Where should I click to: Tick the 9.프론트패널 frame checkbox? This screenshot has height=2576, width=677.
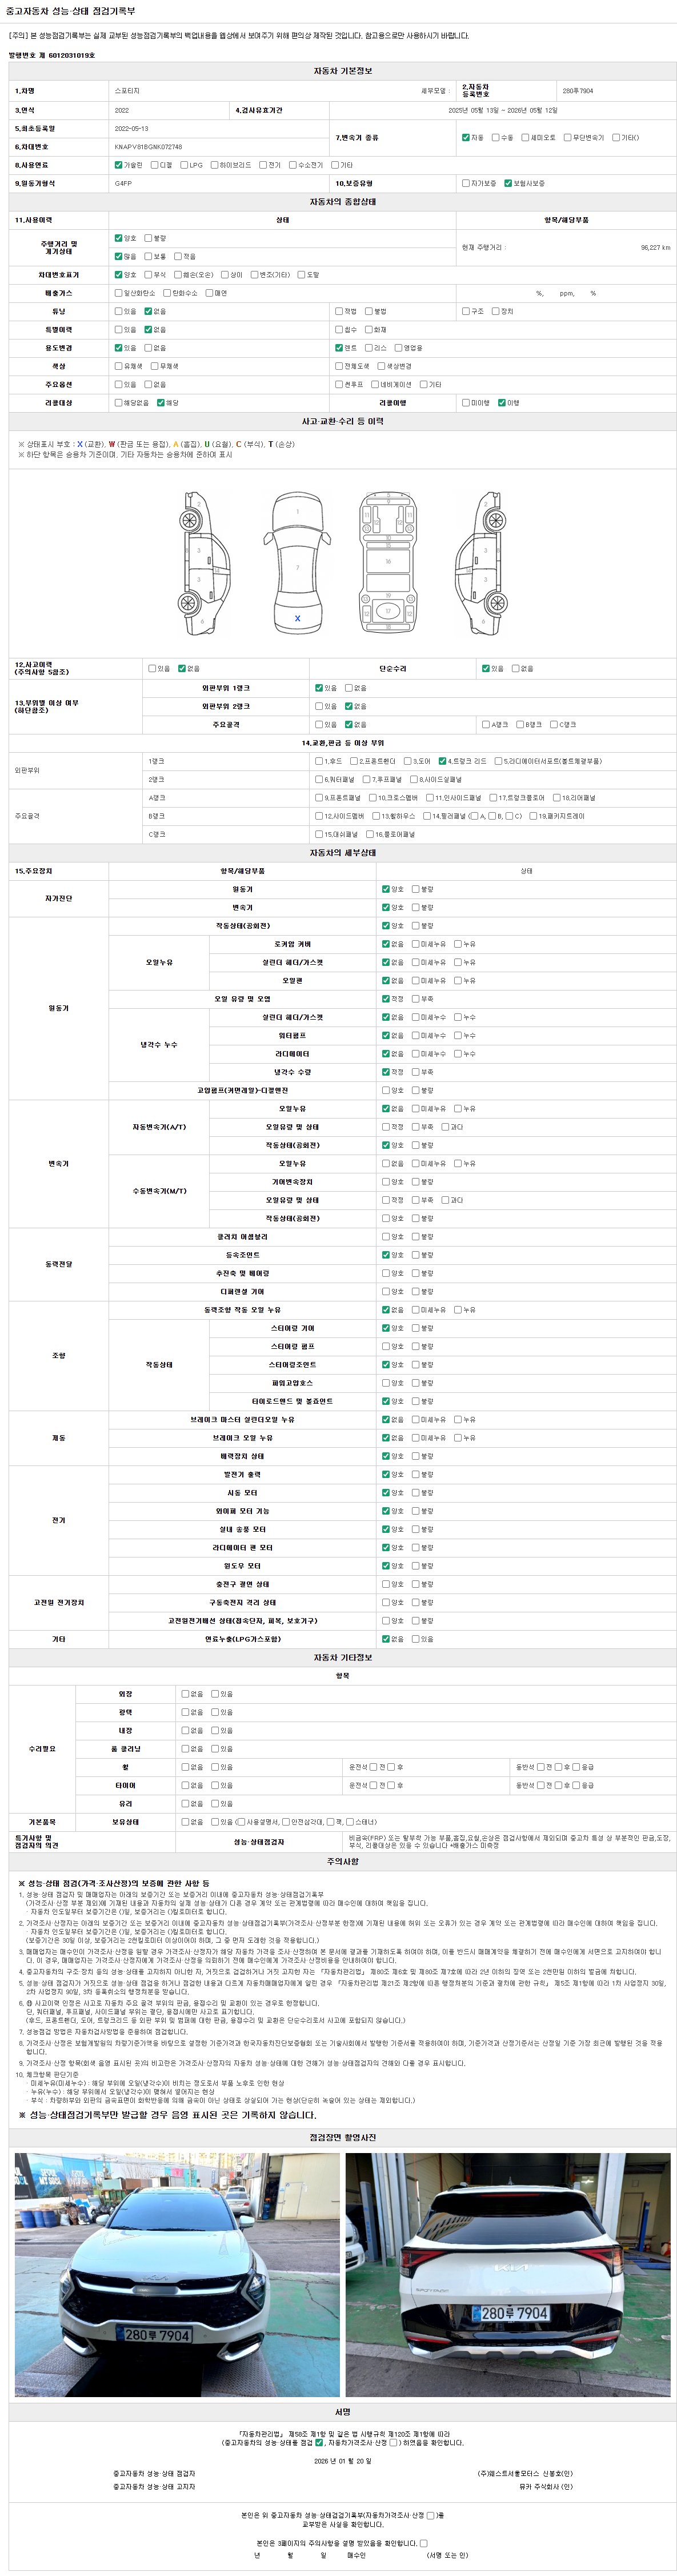[x=319, y=798]
